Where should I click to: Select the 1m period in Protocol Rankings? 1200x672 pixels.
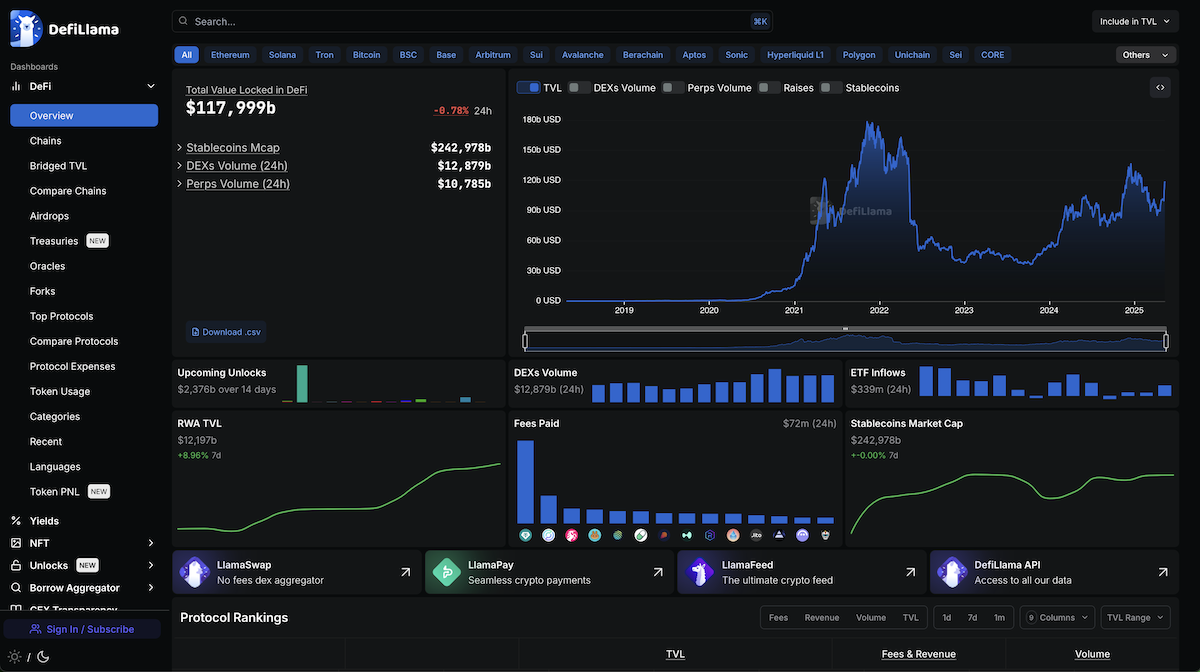(999, 618)
